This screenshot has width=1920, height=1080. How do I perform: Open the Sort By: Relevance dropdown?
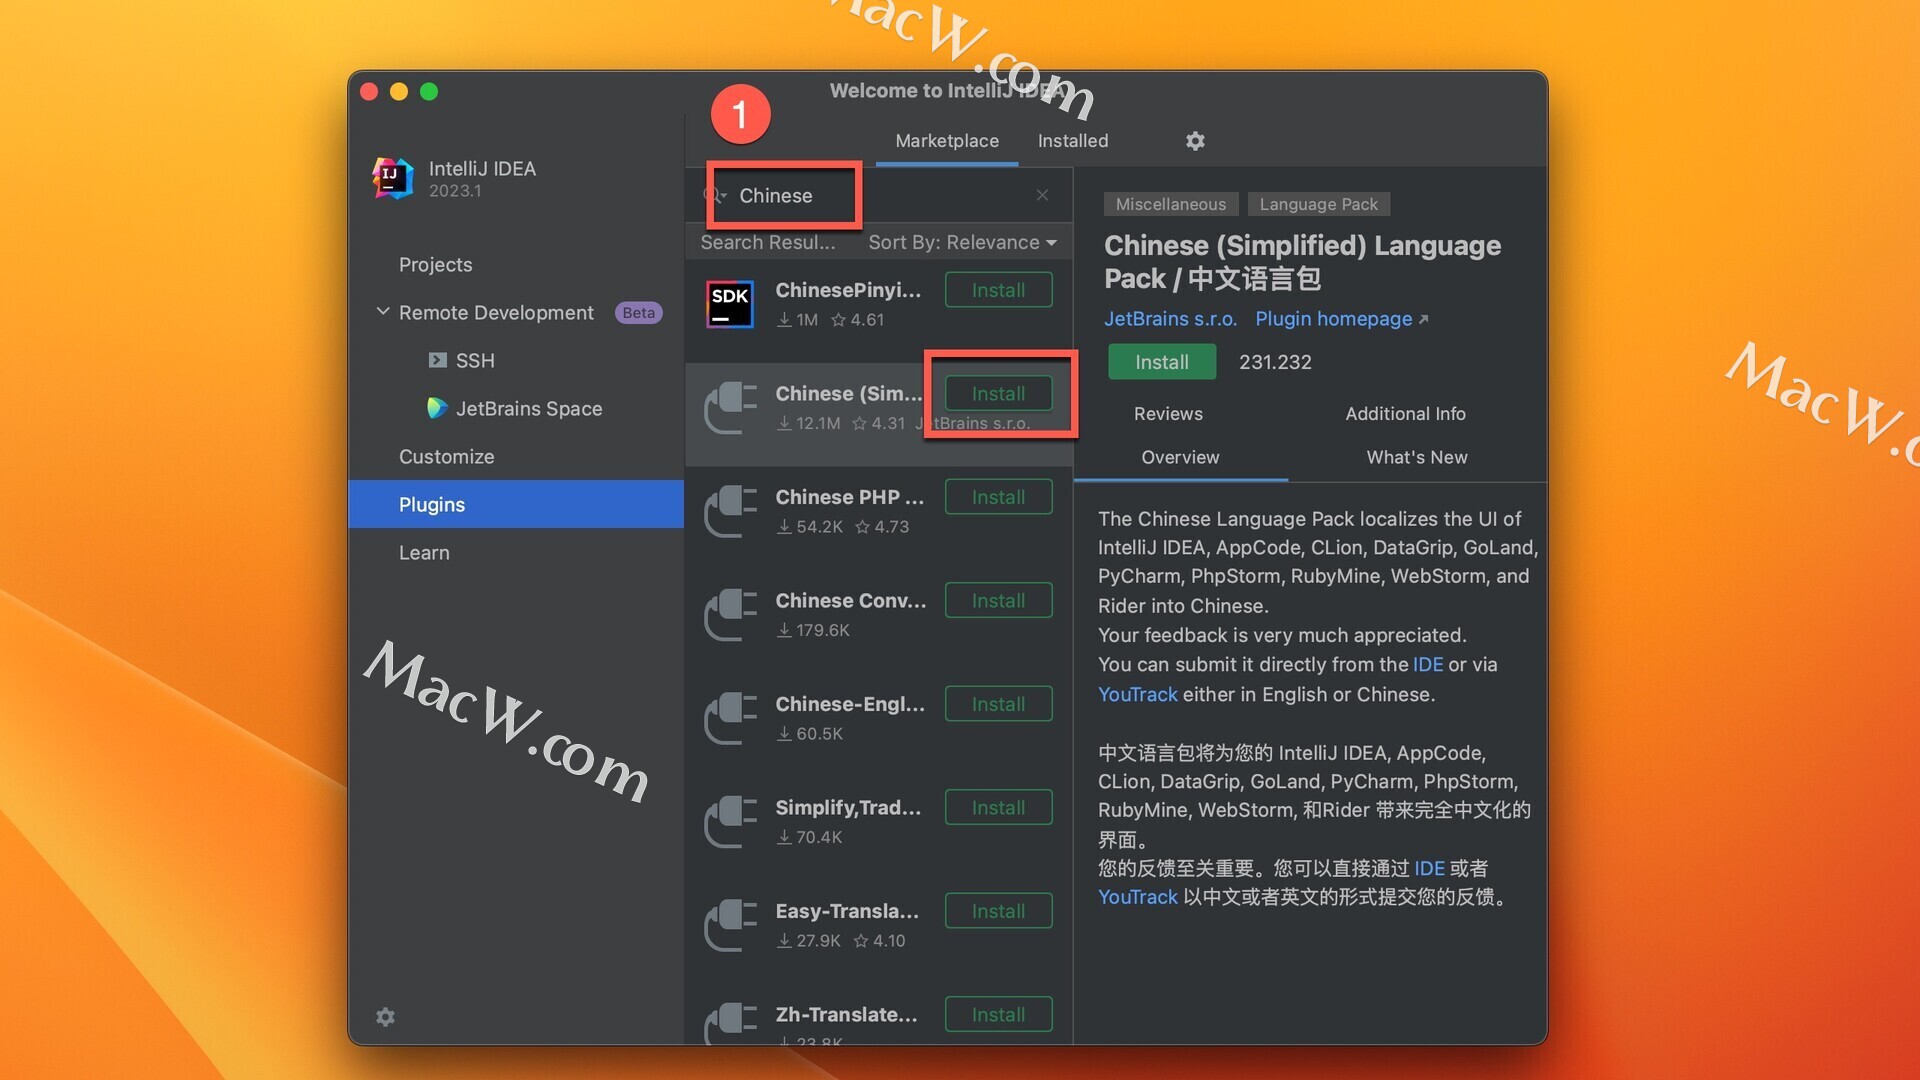(x=962, y=242)
